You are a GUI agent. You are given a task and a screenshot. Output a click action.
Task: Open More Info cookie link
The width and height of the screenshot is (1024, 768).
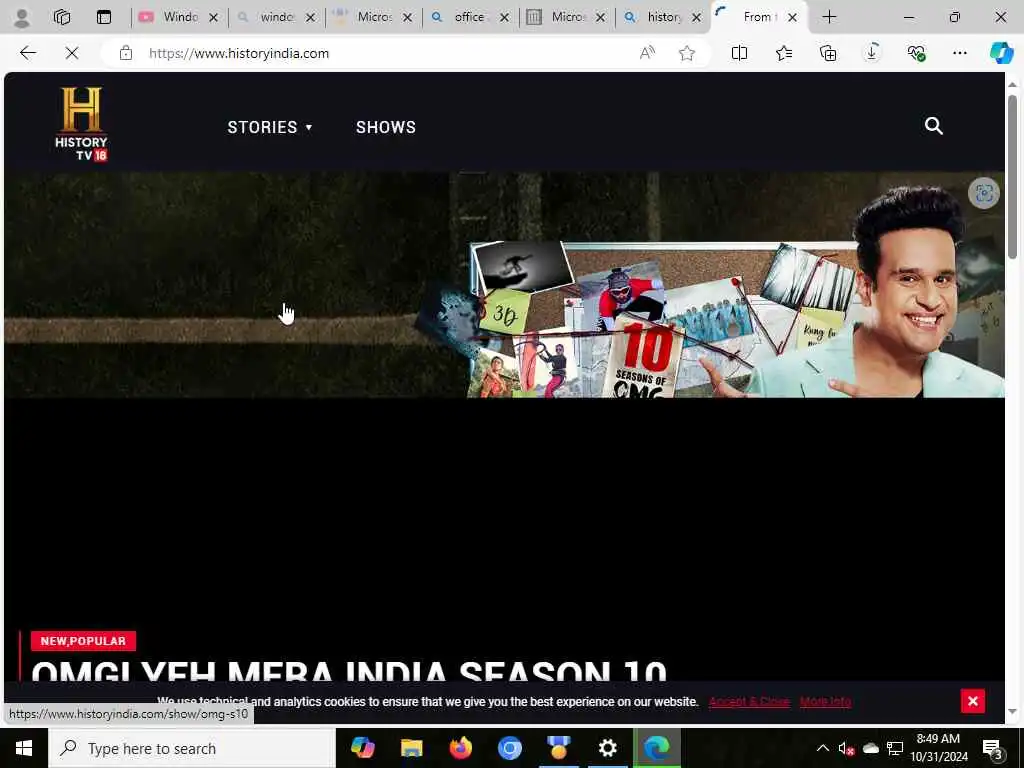coord(825,701)
